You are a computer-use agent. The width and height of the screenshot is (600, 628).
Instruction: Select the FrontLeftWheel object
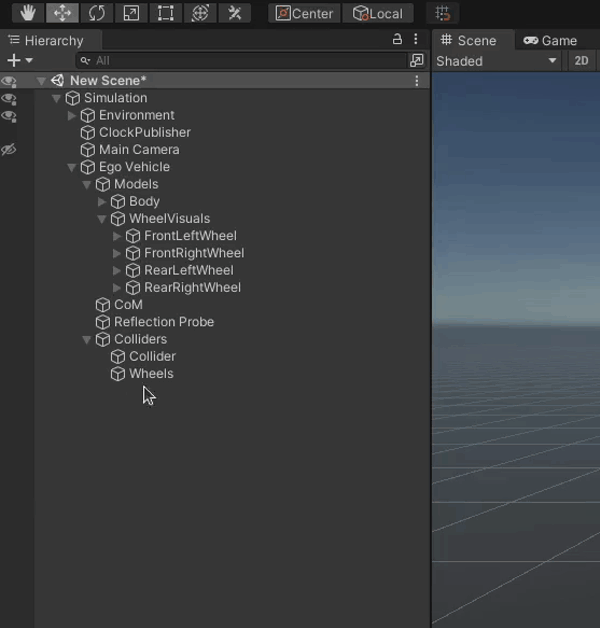[x=190, y=236]
